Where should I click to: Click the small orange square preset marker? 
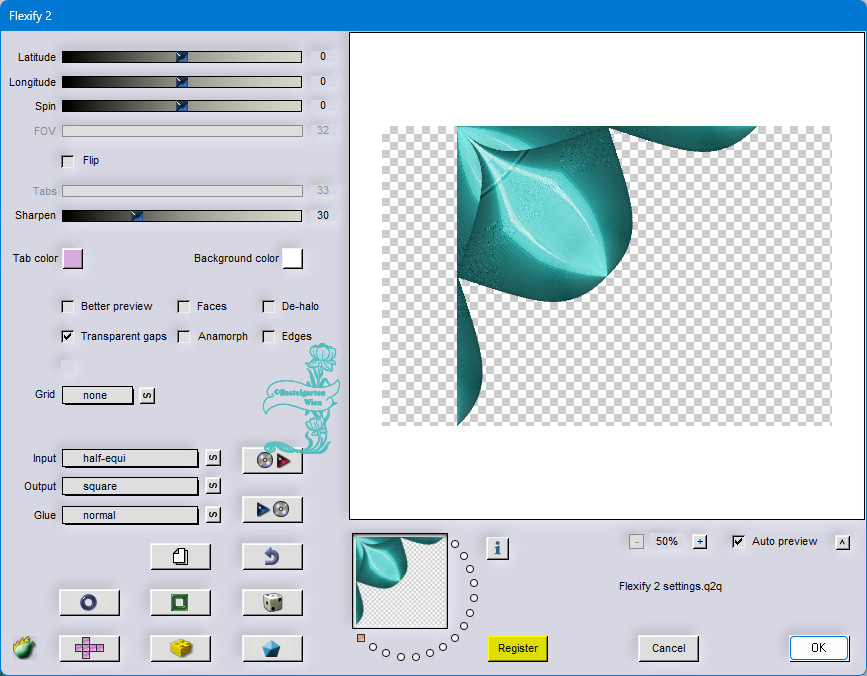[x=361, y=638]
